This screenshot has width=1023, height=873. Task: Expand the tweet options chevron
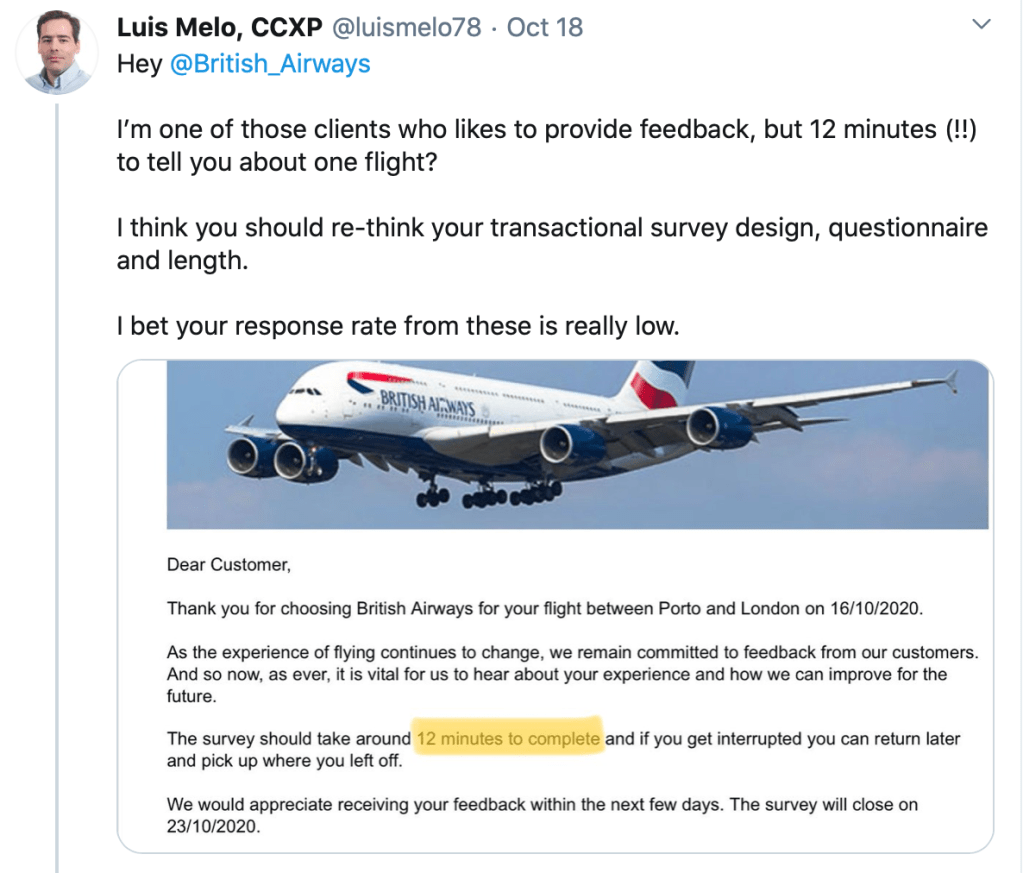(x=981, y=22)
